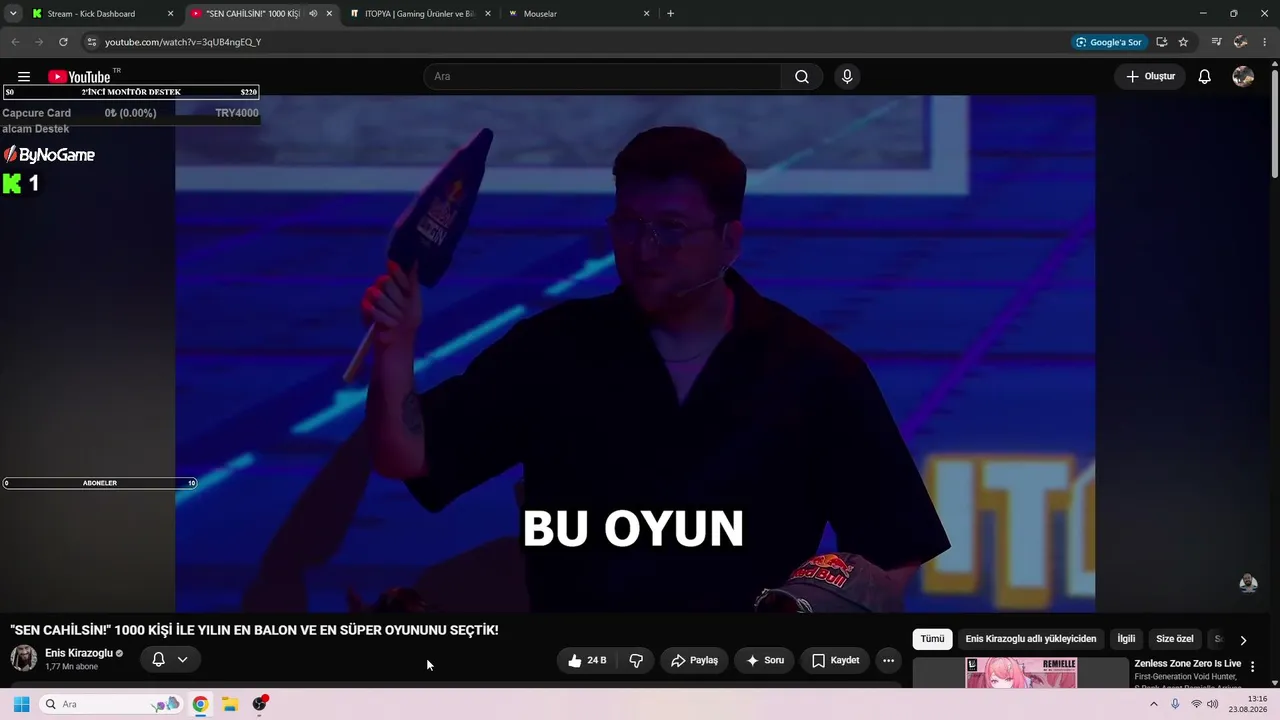This screenshot has height=720, width=1280.
Task: Expand the subscription options chevron
Action: (x=182, y=659)
